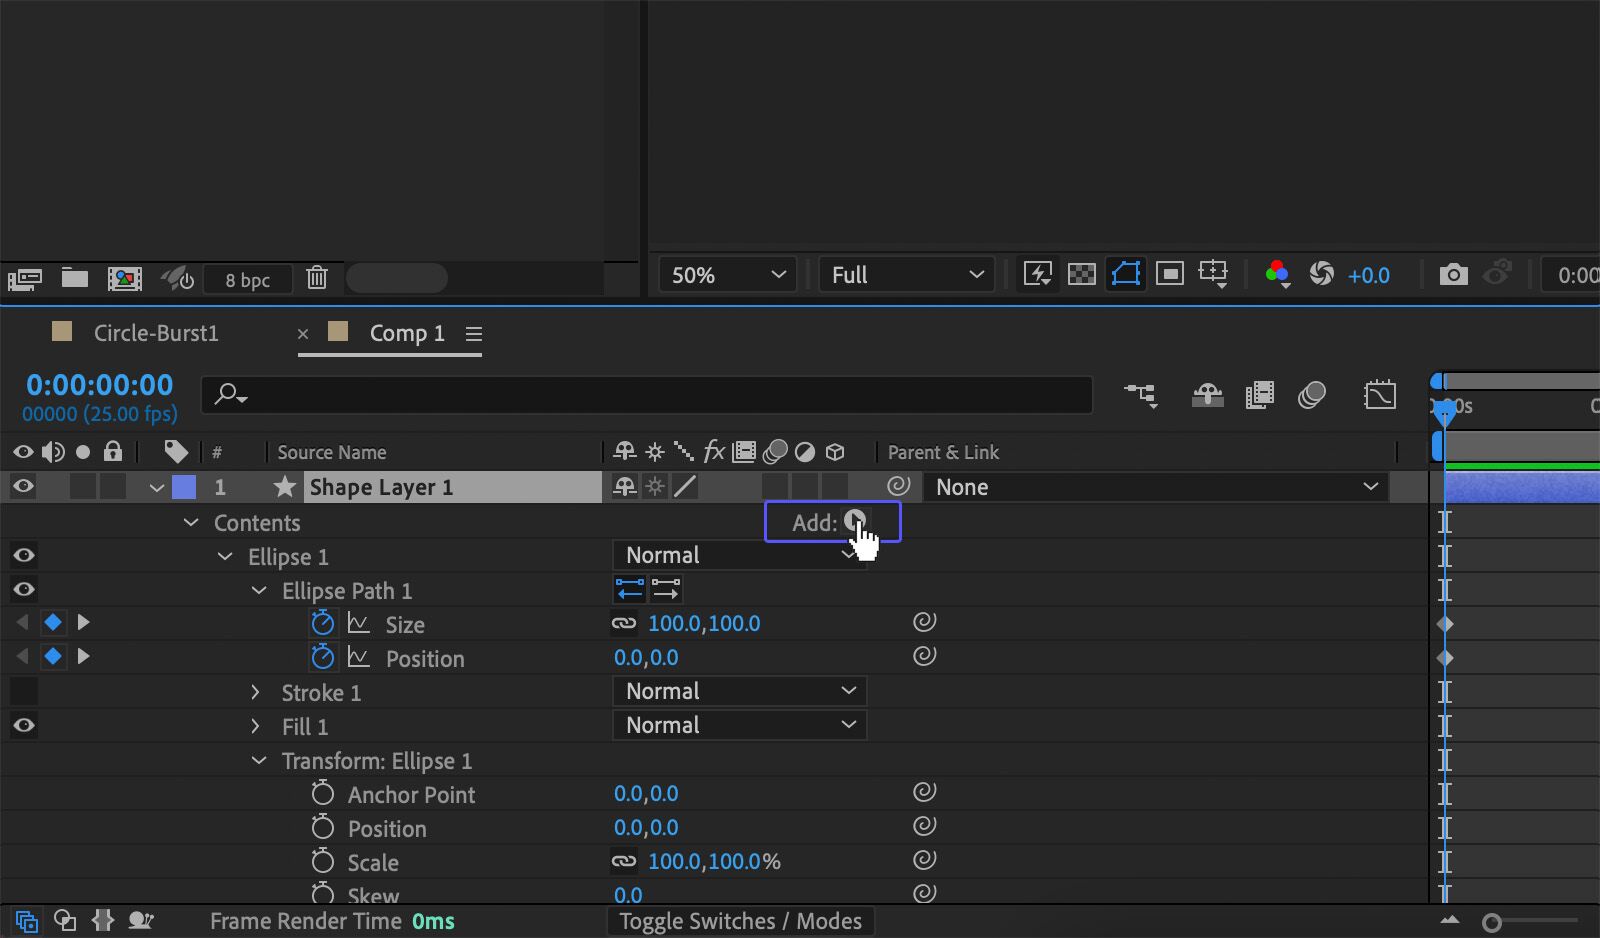Open the channel color display selector
Image resolution: width=1600 pixels, height=938 pixels.
[1276, 274]
